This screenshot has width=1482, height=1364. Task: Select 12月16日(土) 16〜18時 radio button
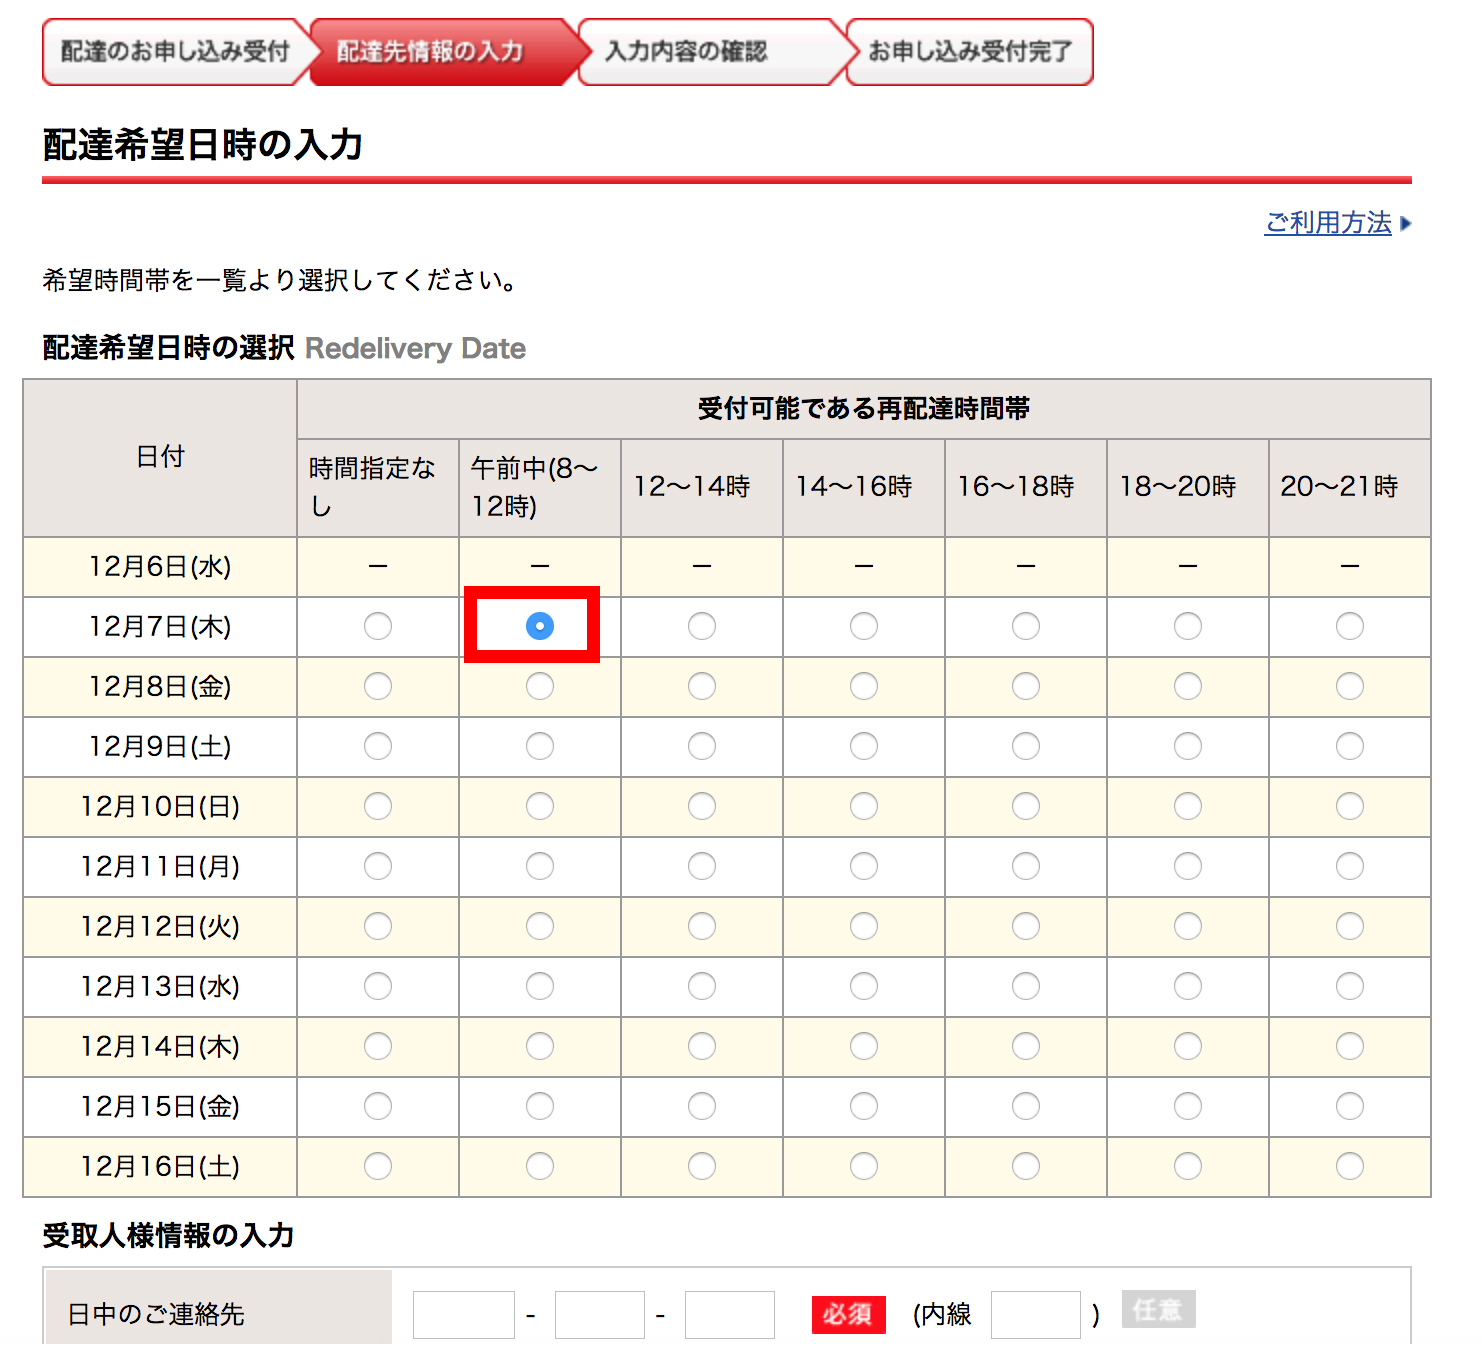(x=1026, y=1166)
